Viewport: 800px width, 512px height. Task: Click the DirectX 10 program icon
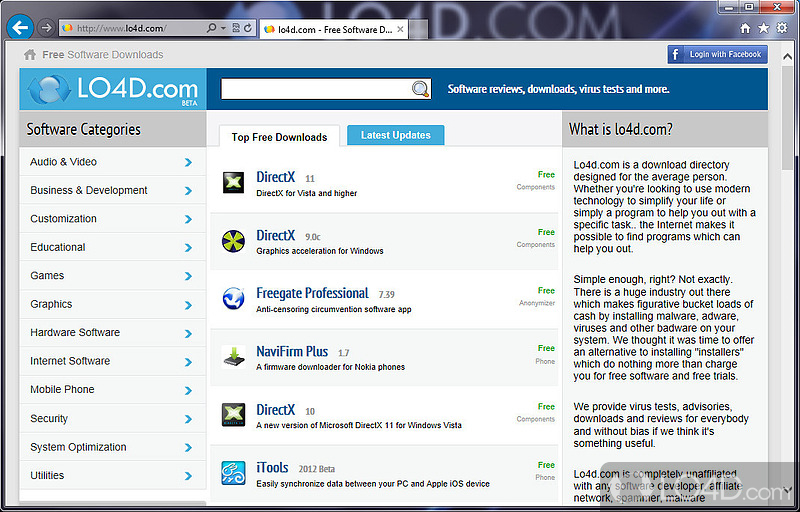click(x=233, y=415)
